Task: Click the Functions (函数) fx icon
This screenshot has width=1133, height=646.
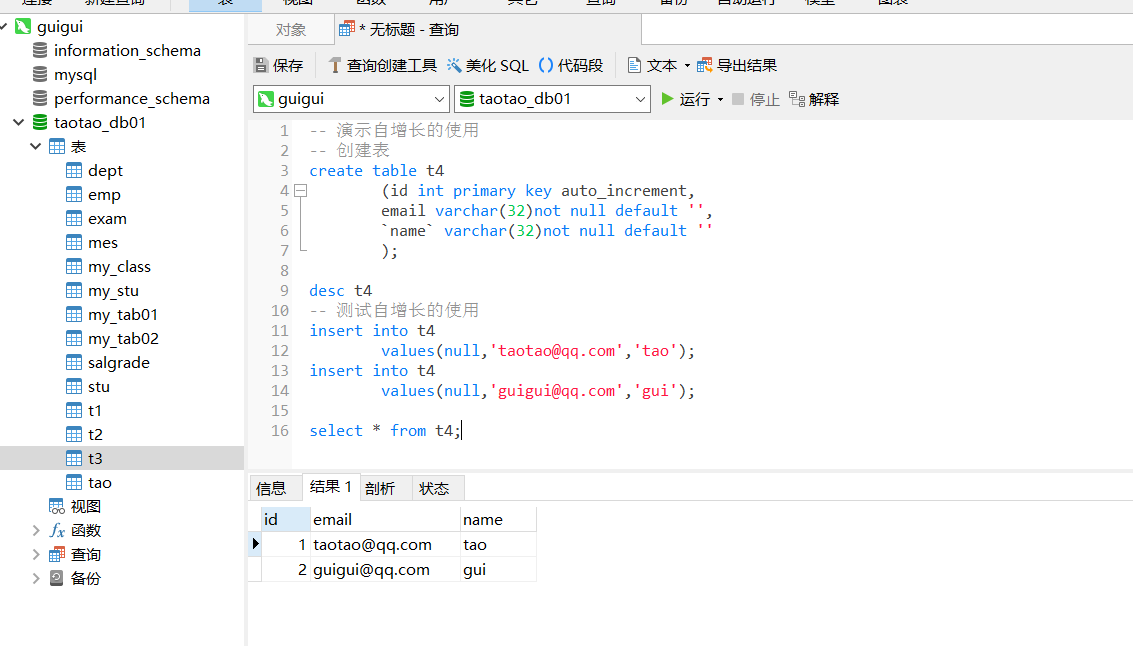Action: tap(57, 530)
